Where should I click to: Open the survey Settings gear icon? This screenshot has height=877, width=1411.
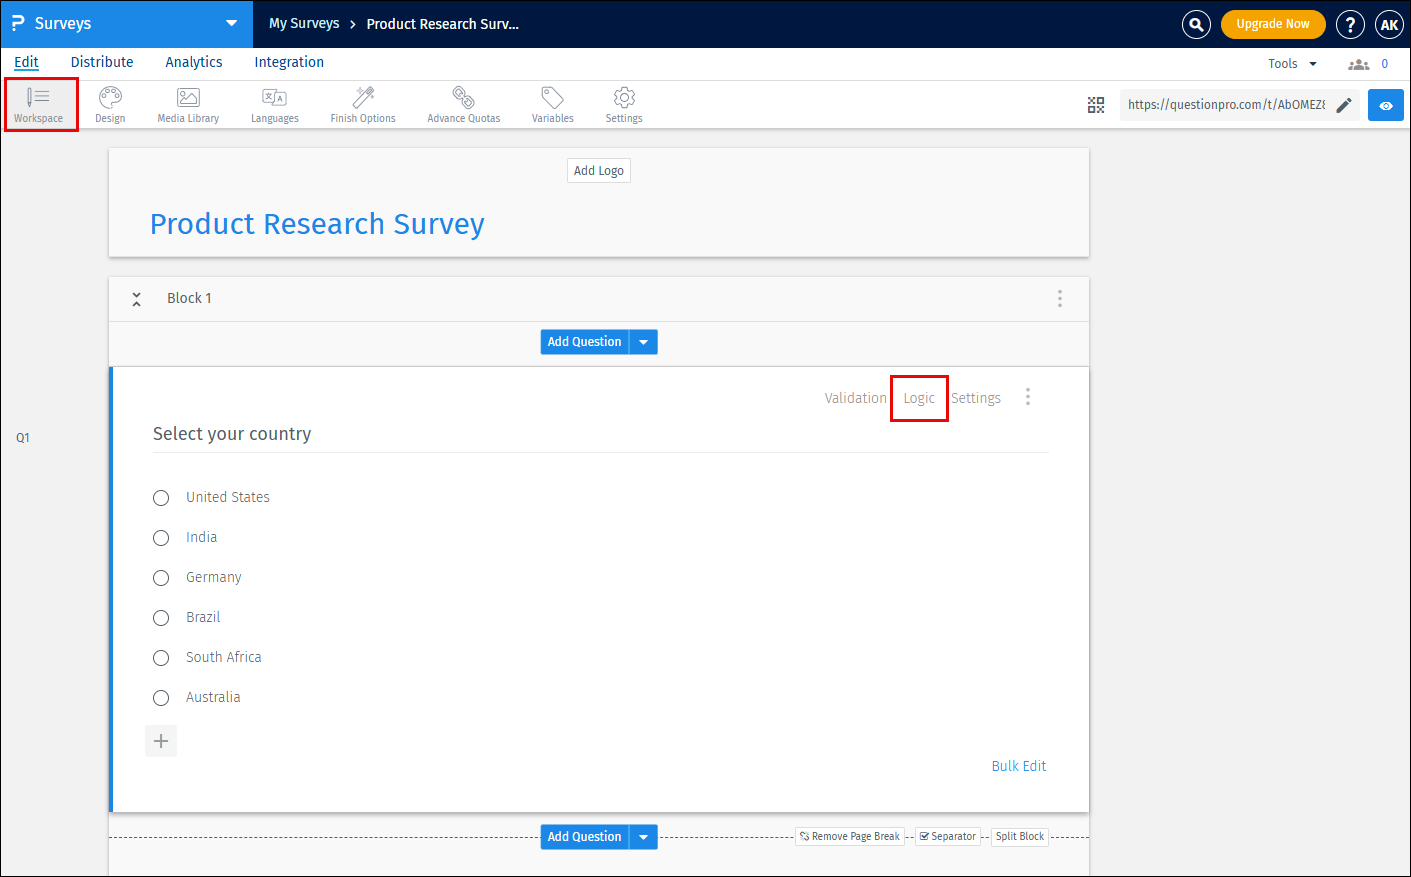click(x=623, y=103)
